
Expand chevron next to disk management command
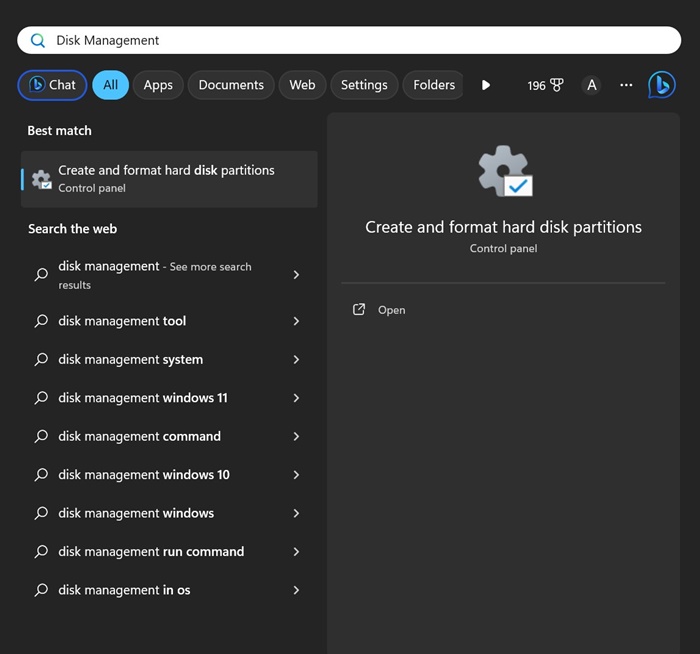(x=296, y=436)
